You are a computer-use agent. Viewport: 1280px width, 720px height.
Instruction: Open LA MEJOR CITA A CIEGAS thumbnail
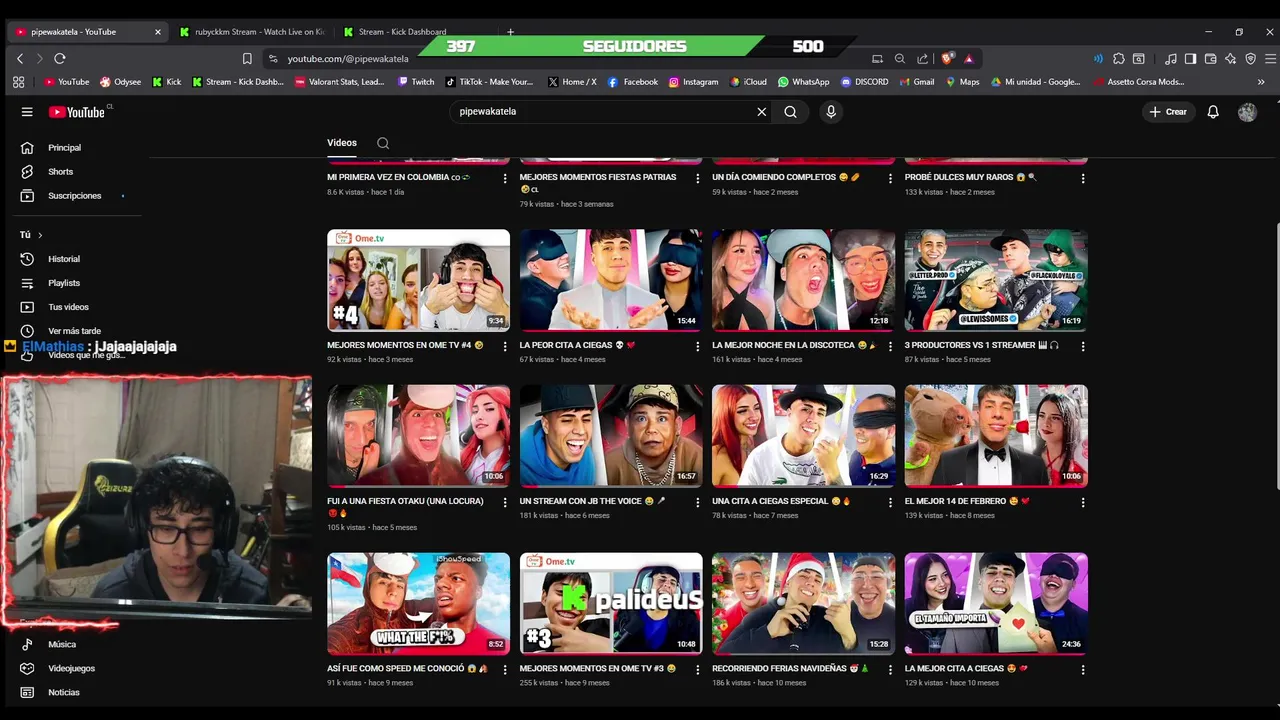[x=996, y=604]
